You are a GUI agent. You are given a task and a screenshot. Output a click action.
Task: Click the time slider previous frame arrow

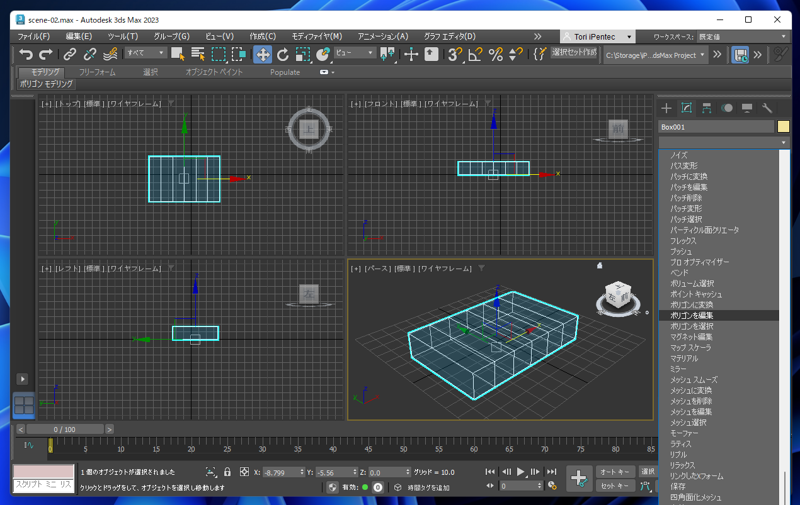click(x=20, y=430)
